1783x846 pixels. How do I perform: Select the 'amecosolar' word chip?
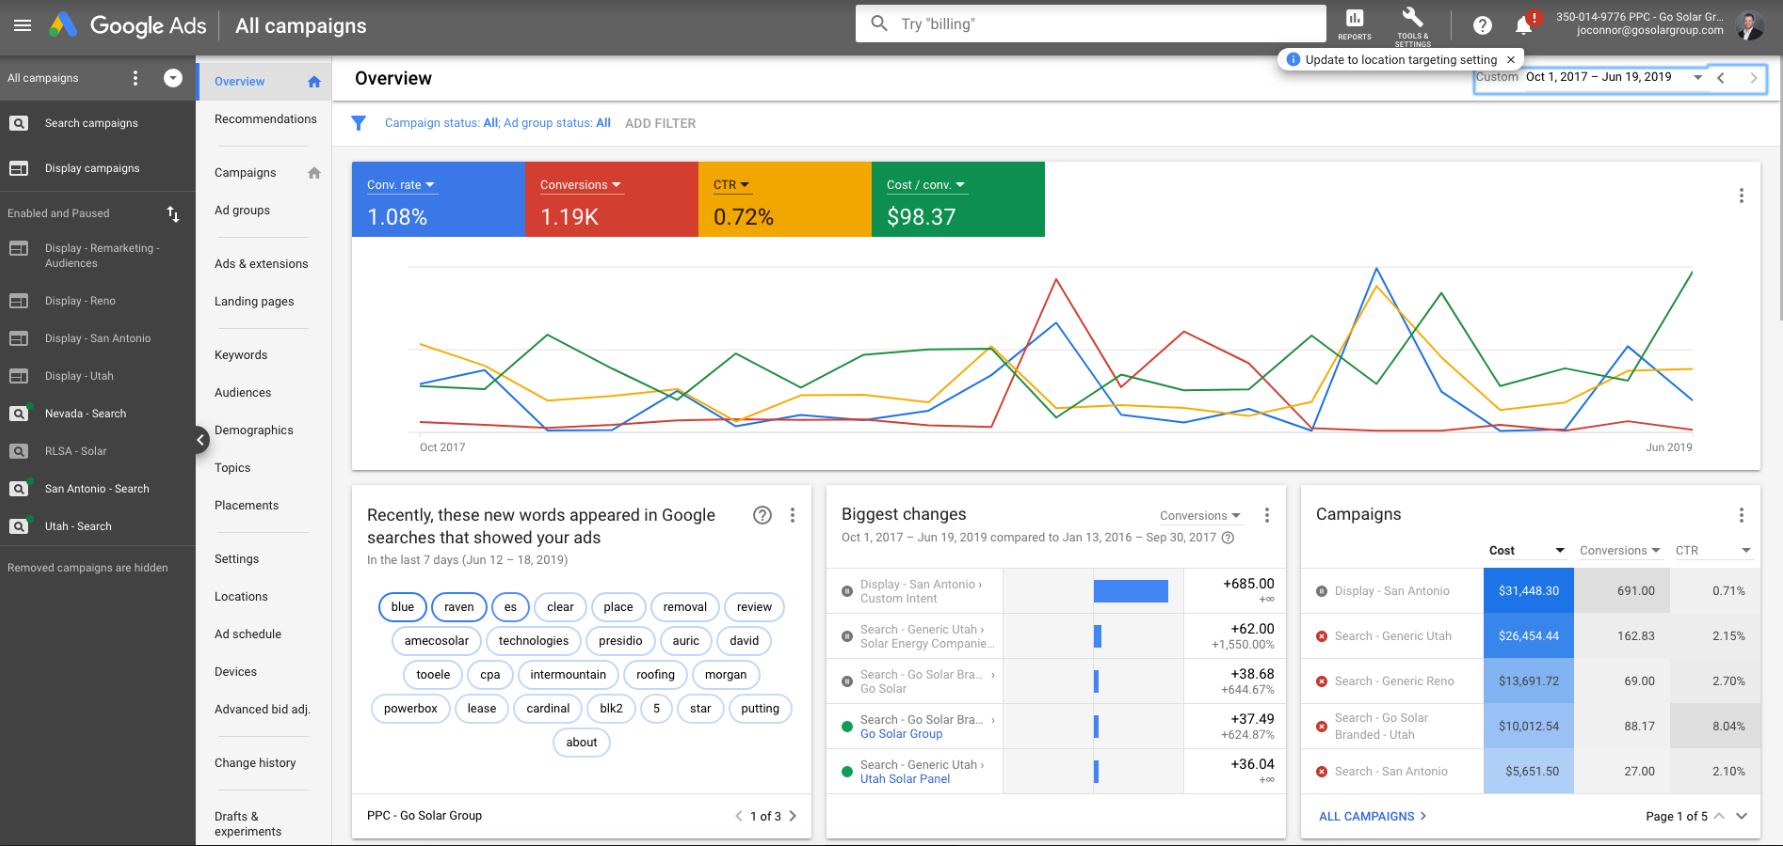(x=437, y=641)
